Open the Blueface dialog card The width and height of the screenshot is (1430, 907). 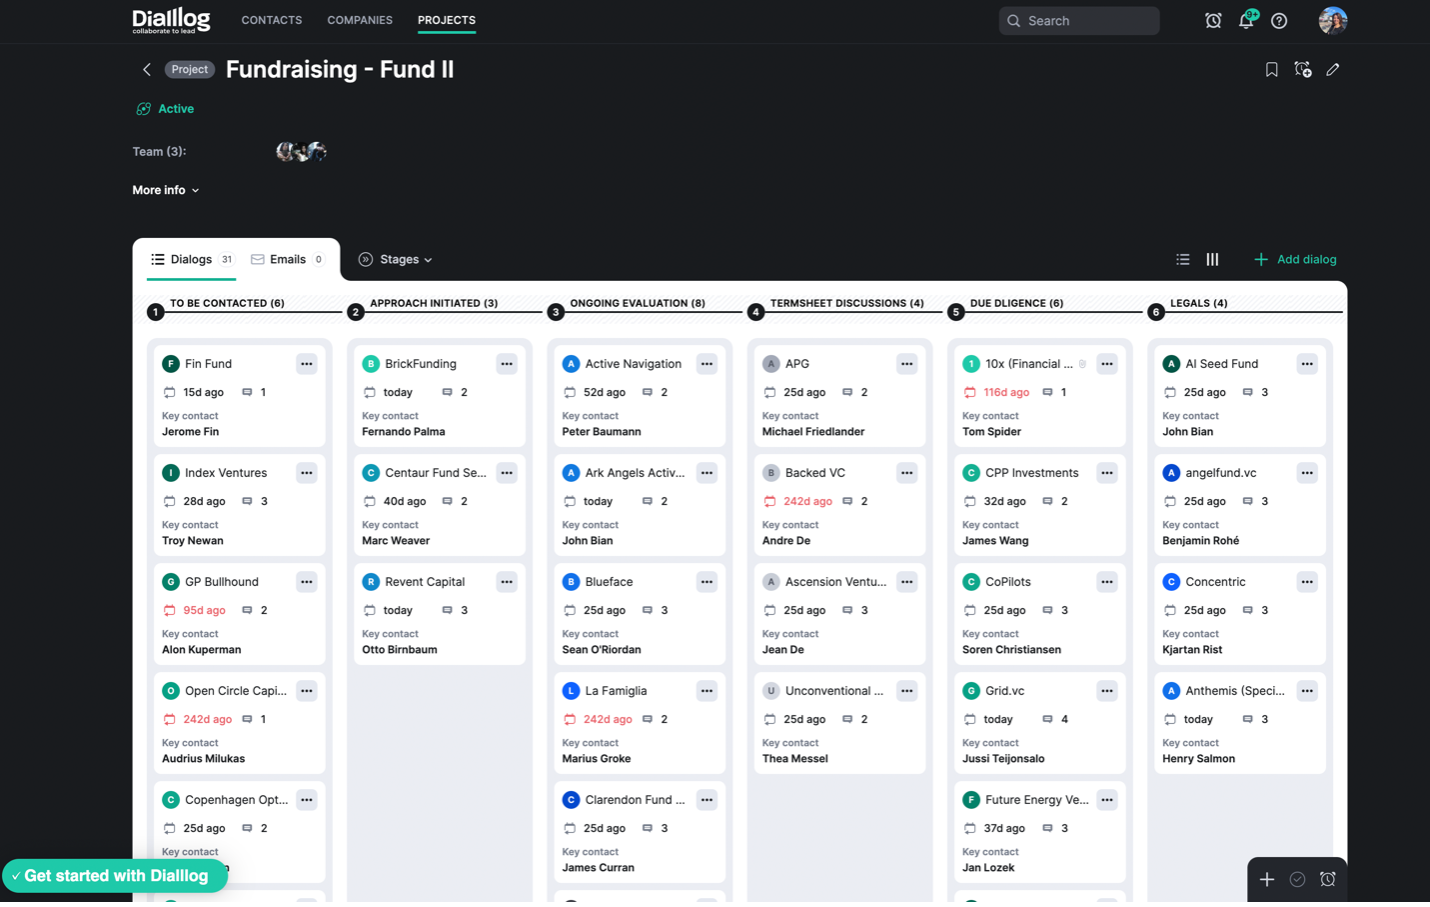pyautogui.click(x=639, y=615)
